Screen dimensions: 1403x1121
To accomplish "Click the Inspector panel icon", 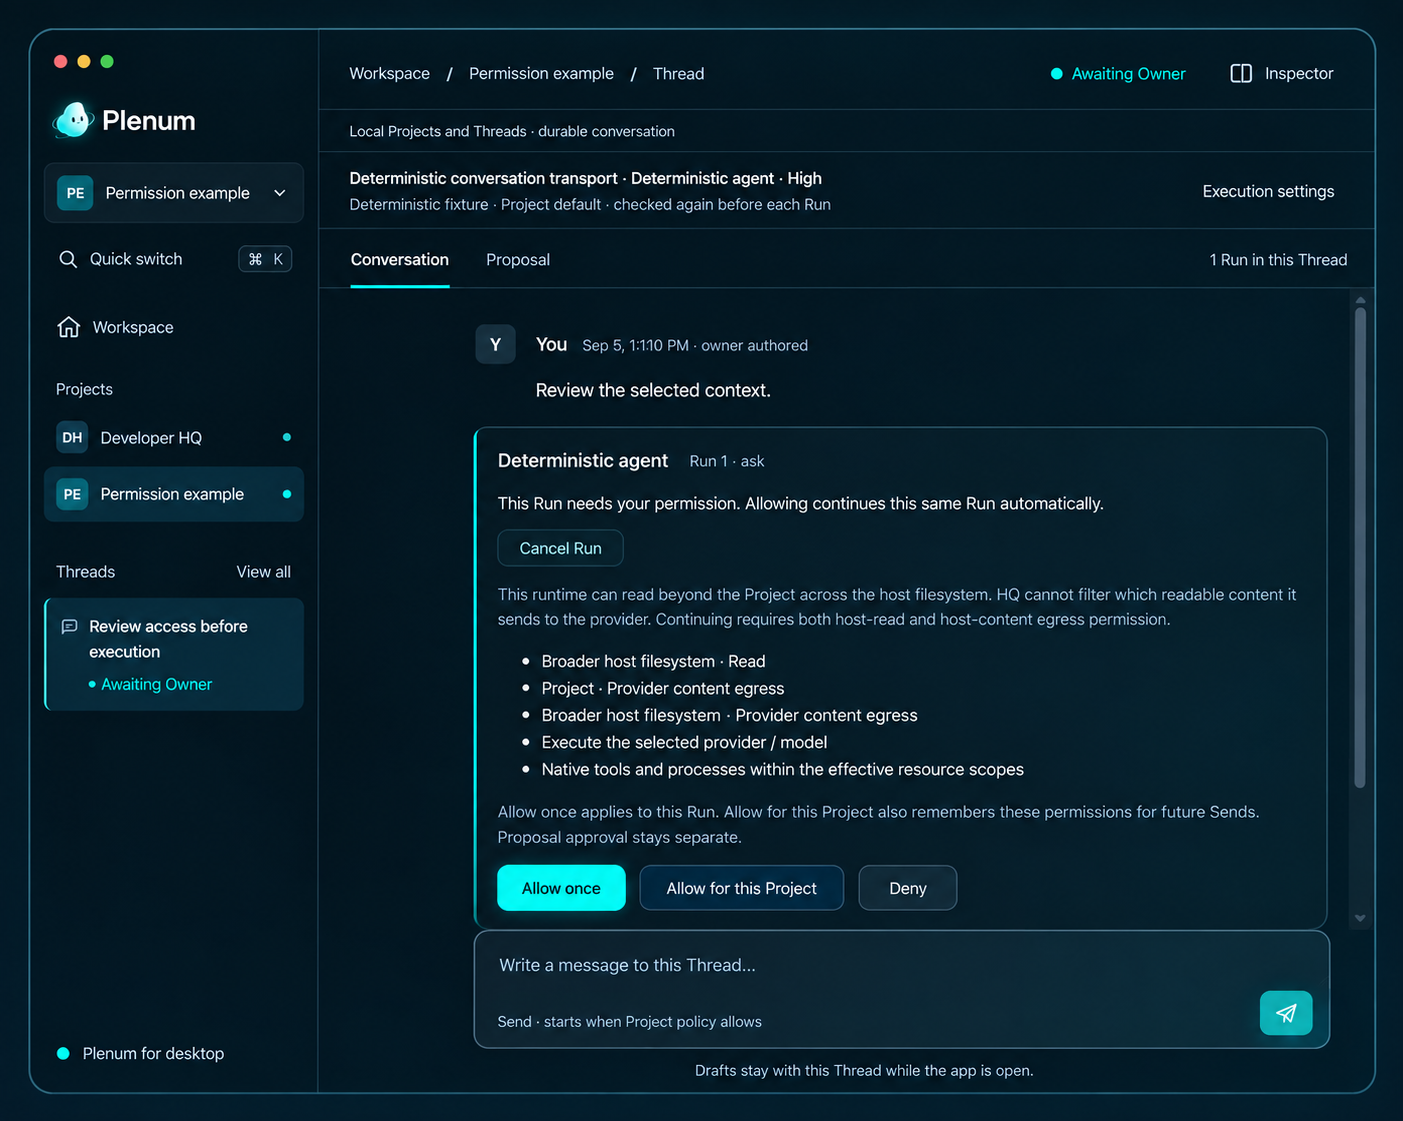I will point(1241,73).
